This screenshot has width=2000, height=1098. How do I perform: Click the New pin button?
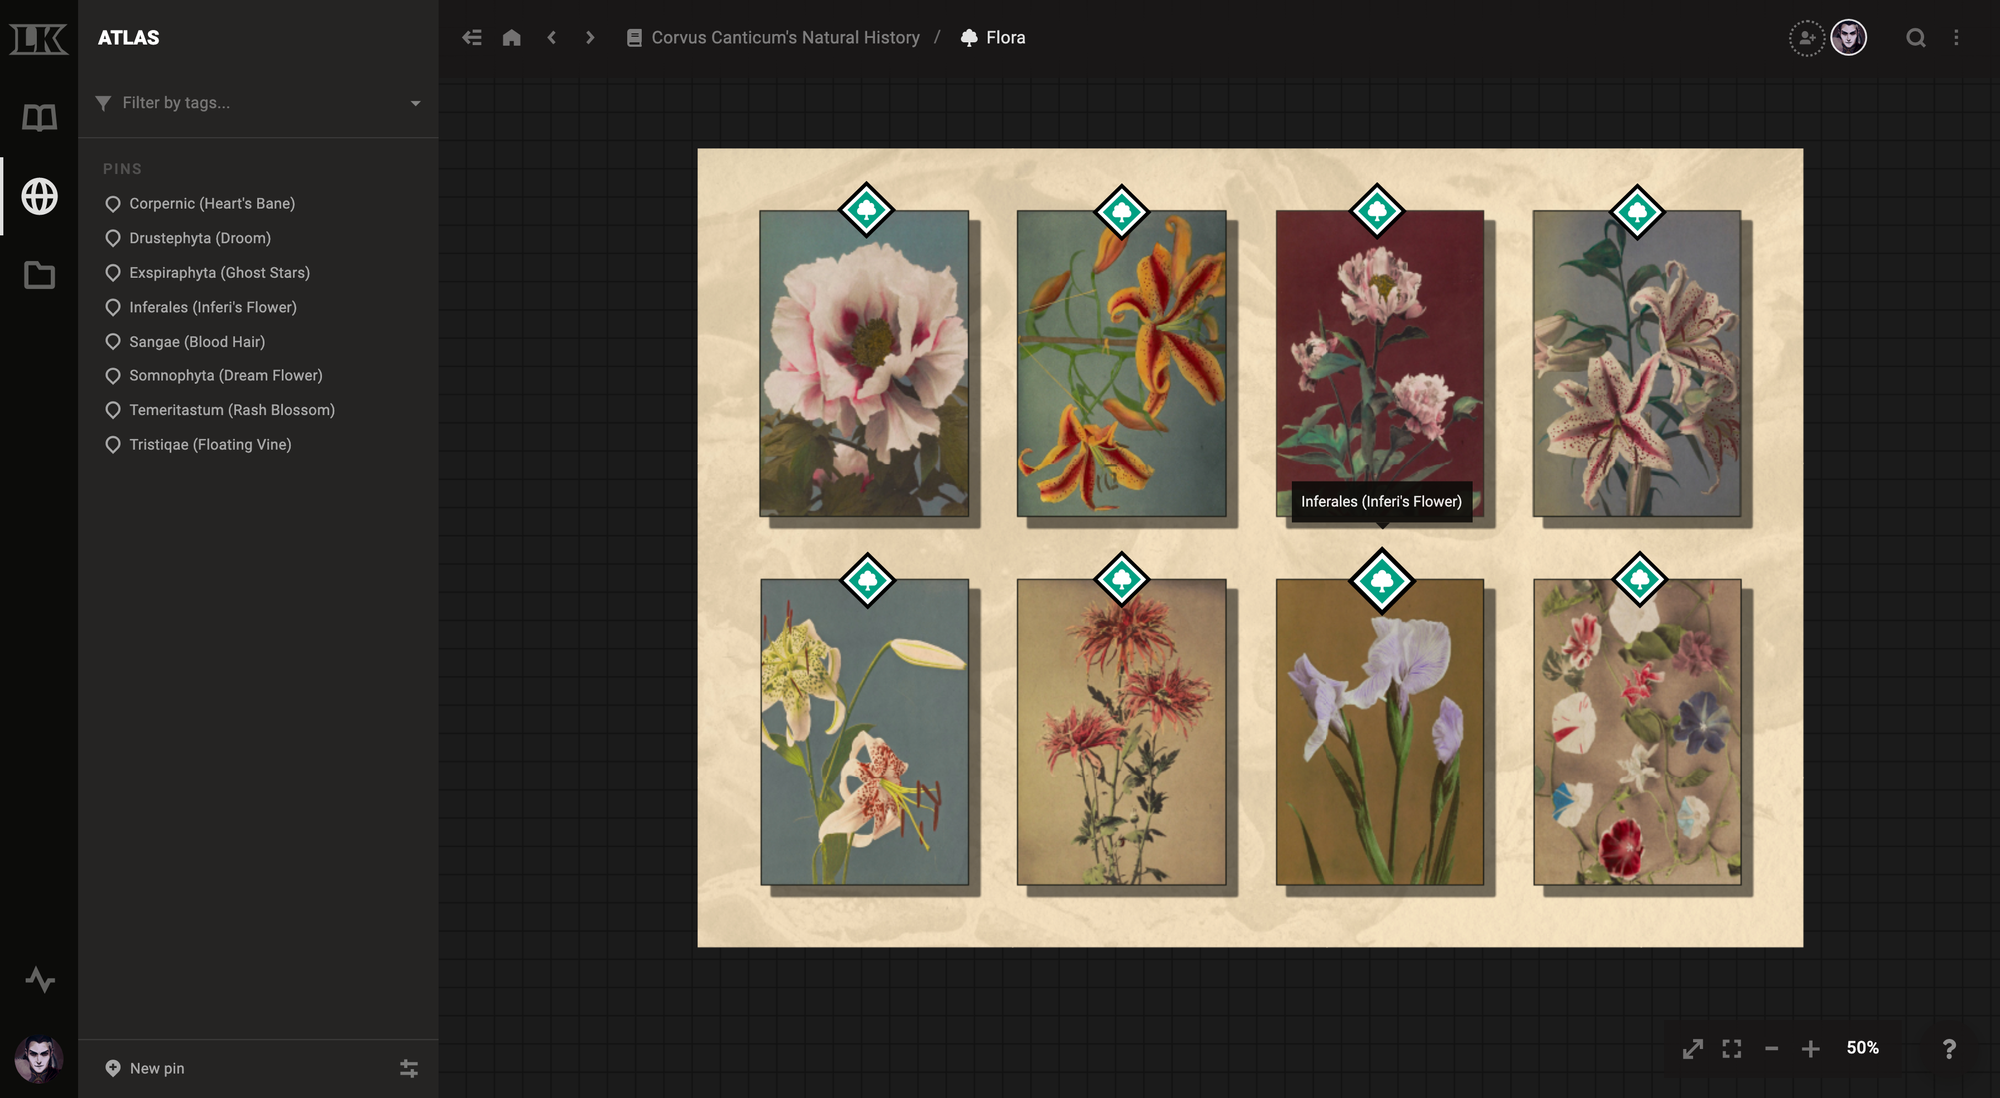pyautogui.click(x=143, y=1068)
